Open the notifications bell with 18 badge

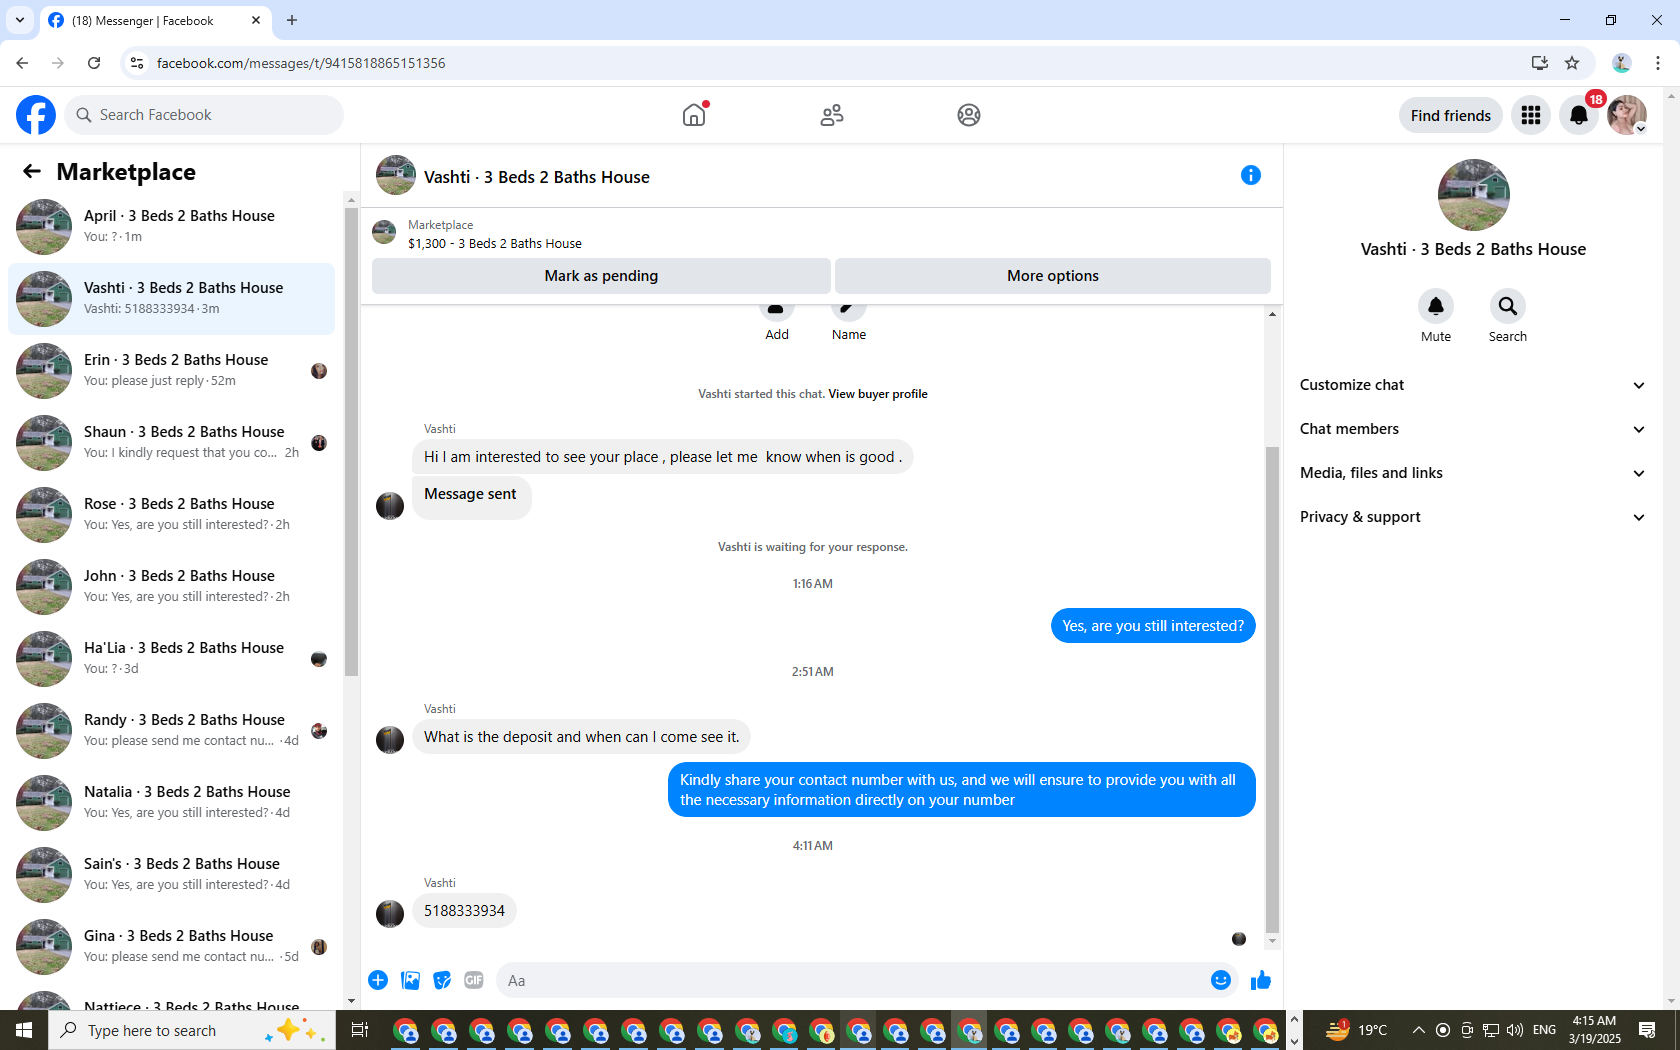[1579, 115]
